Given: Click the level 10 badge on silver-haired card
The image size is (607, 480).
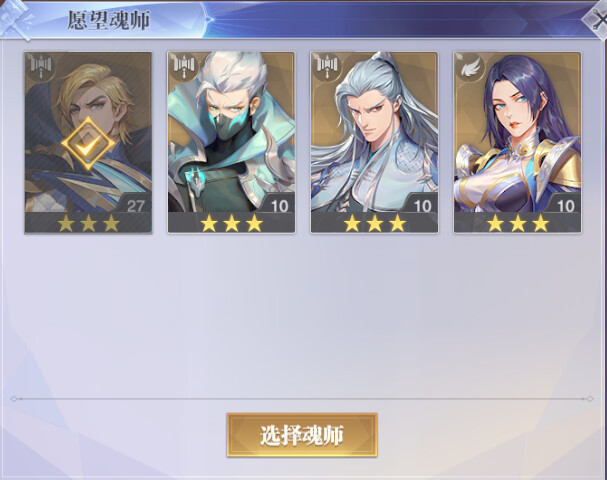Looking at the screenshot, I should click(422, 204).
